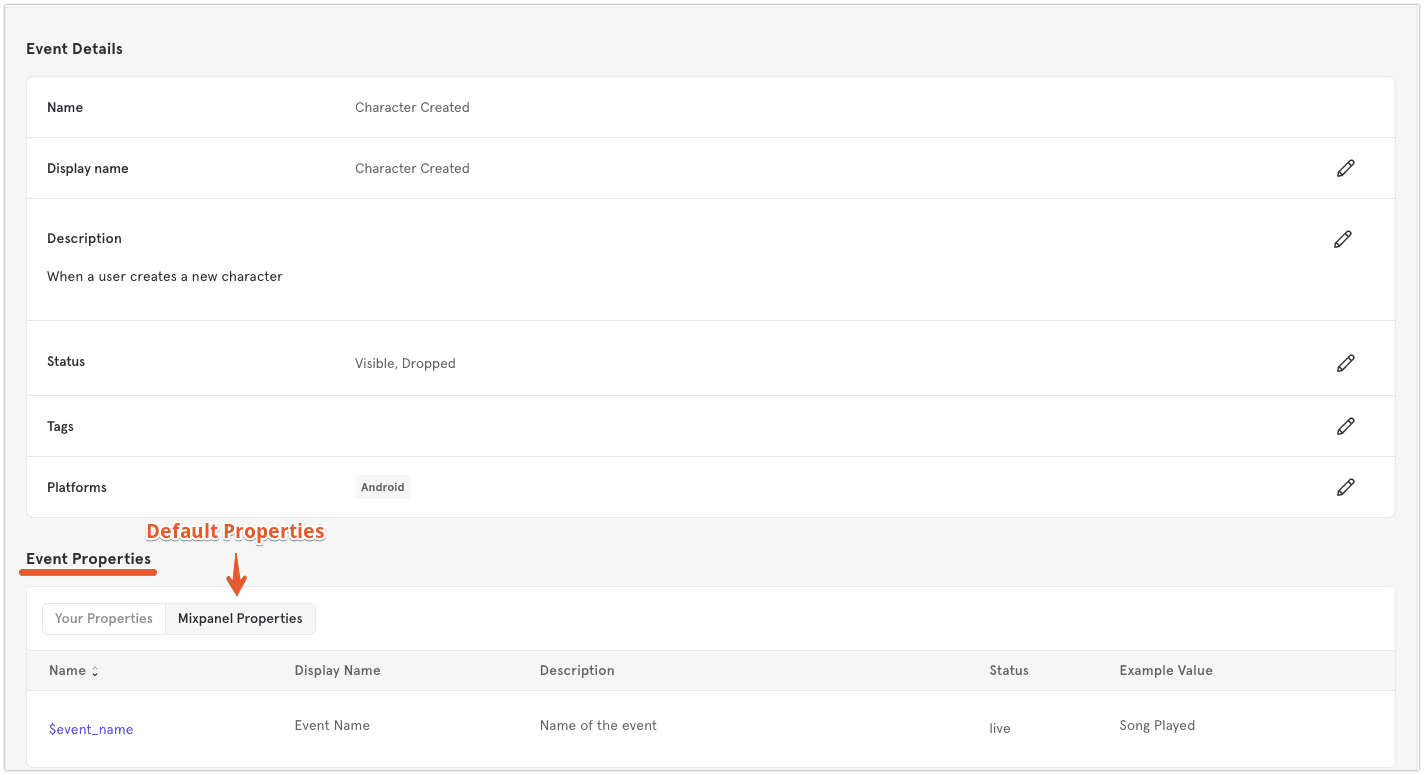The height and width of the screenshot is (775, 1424).
Task: Click the pencil icon to edit Display name
Action: 1345,168
